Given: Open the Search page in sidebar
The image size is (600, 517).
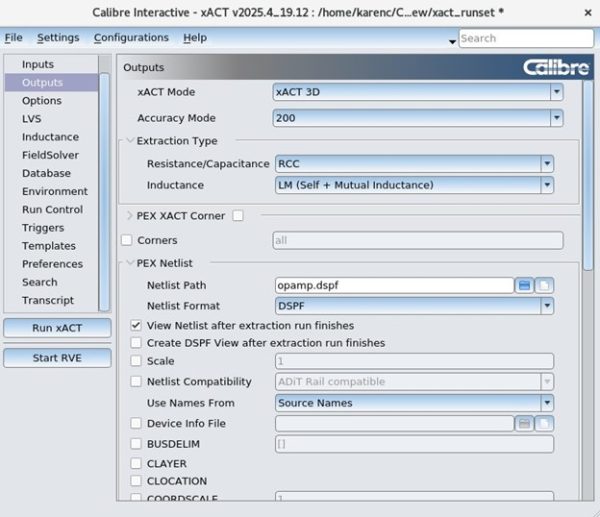Looking at the screenshot, I should click(x=40, y=282).
